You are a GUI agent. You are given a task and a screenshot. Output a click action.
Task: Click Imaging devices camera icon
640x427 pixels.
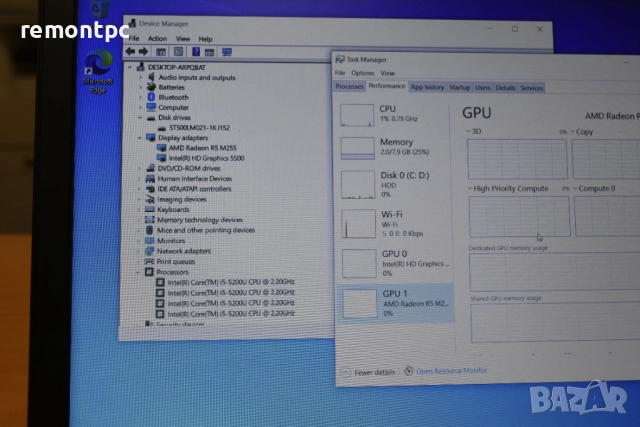click(150, 199)
